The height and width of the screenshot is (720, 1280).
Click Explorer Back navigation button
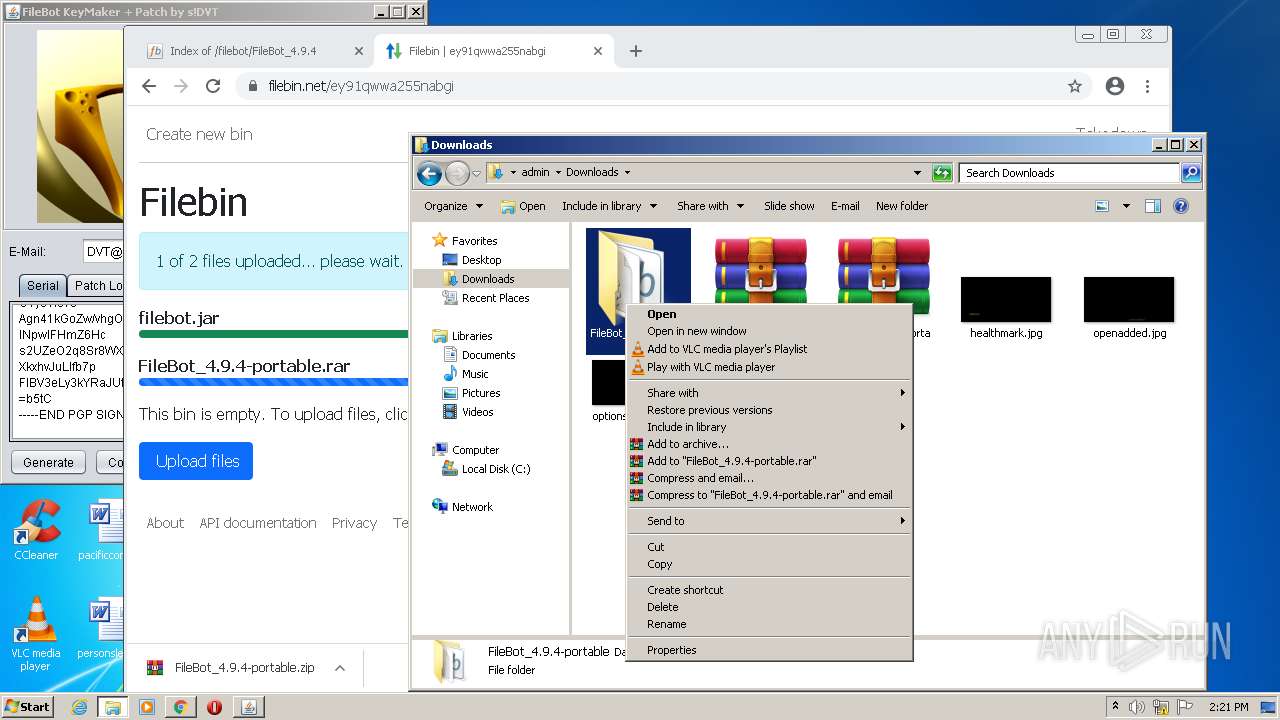[x=429, y=173]
